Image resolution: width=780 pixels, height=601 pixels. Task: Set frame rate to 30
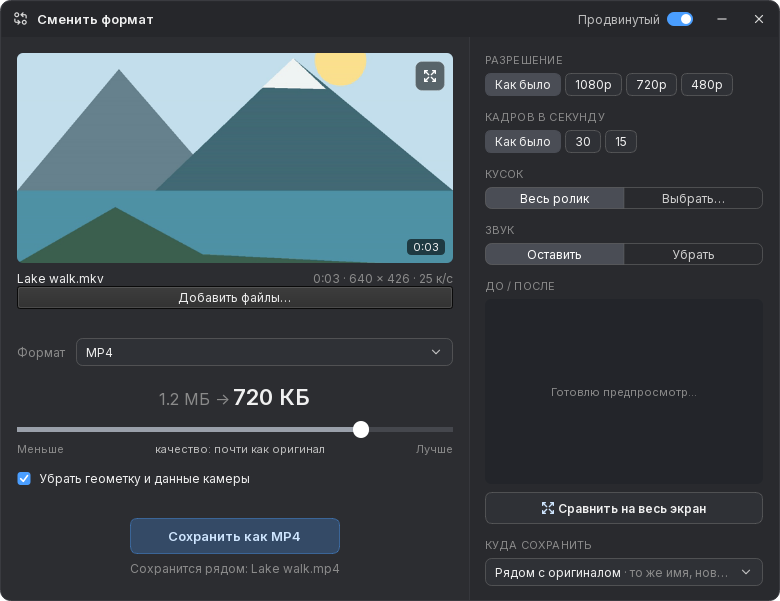pos(583,142)
